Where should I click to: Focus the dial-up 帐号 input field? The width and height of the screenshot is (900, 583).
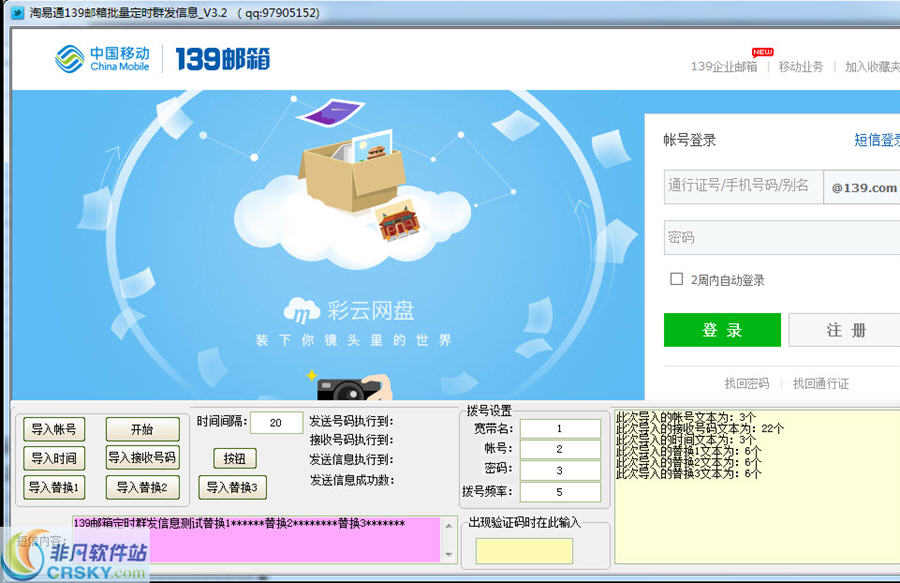point(560,449)
